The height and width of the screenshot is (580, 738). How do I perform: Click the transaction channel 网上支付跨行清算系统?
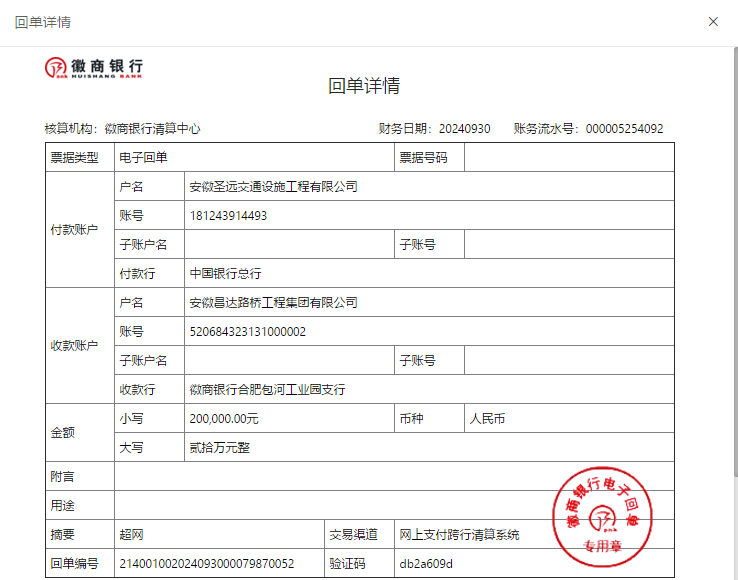point(459,535)
